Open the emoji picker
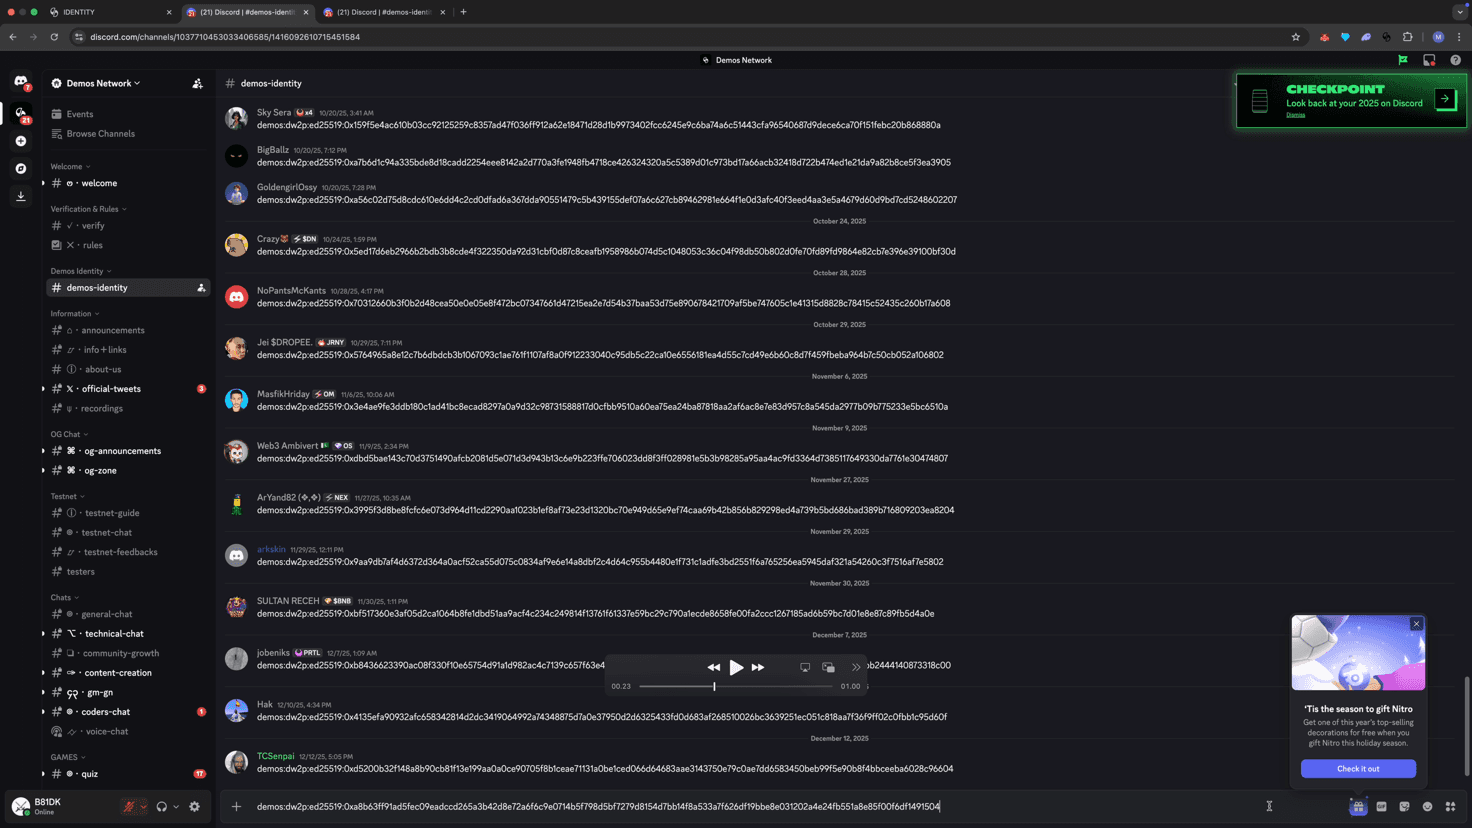This screenshot has height=828, width=1472. coord(1427,806)
